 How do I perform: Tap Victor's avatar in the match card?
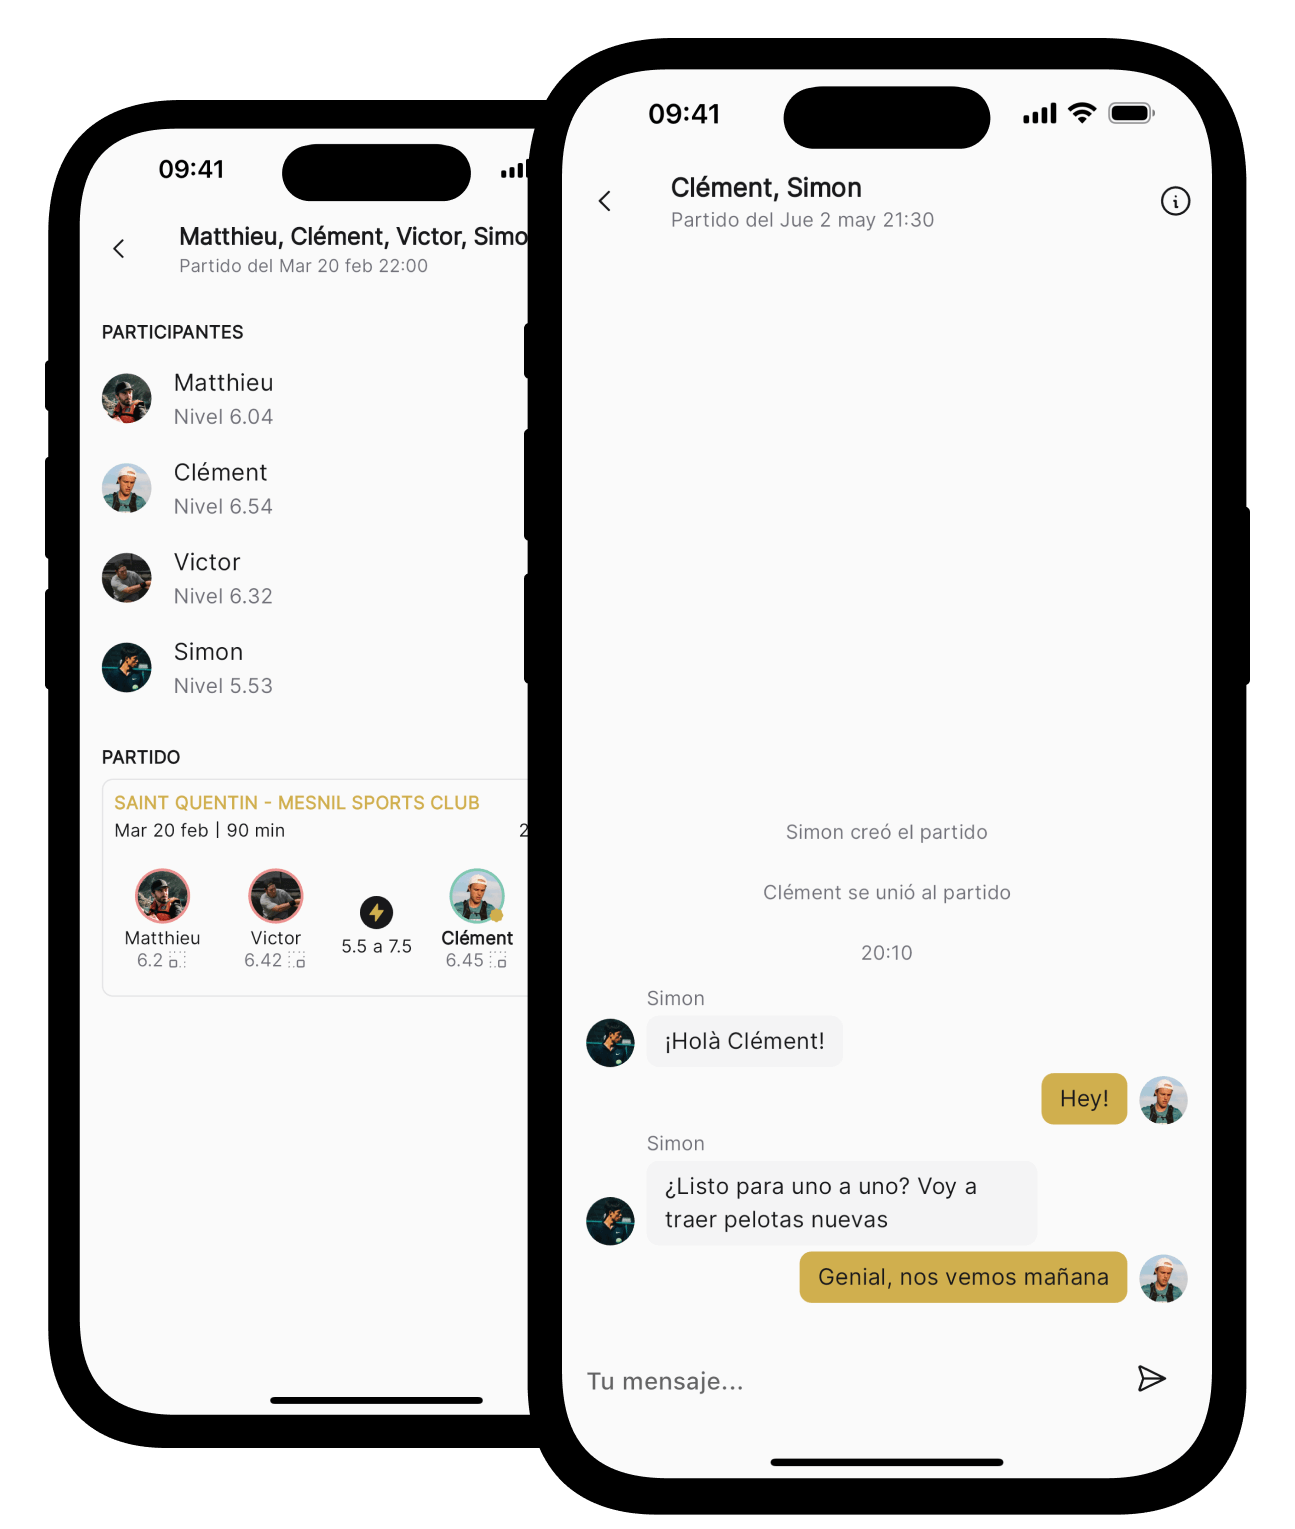tap(276, 895)
